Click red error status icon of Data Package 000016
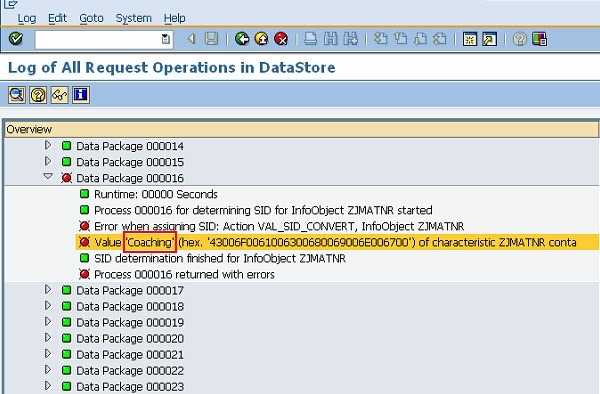This screenshot has height=394, width=600. pos(67,178)
